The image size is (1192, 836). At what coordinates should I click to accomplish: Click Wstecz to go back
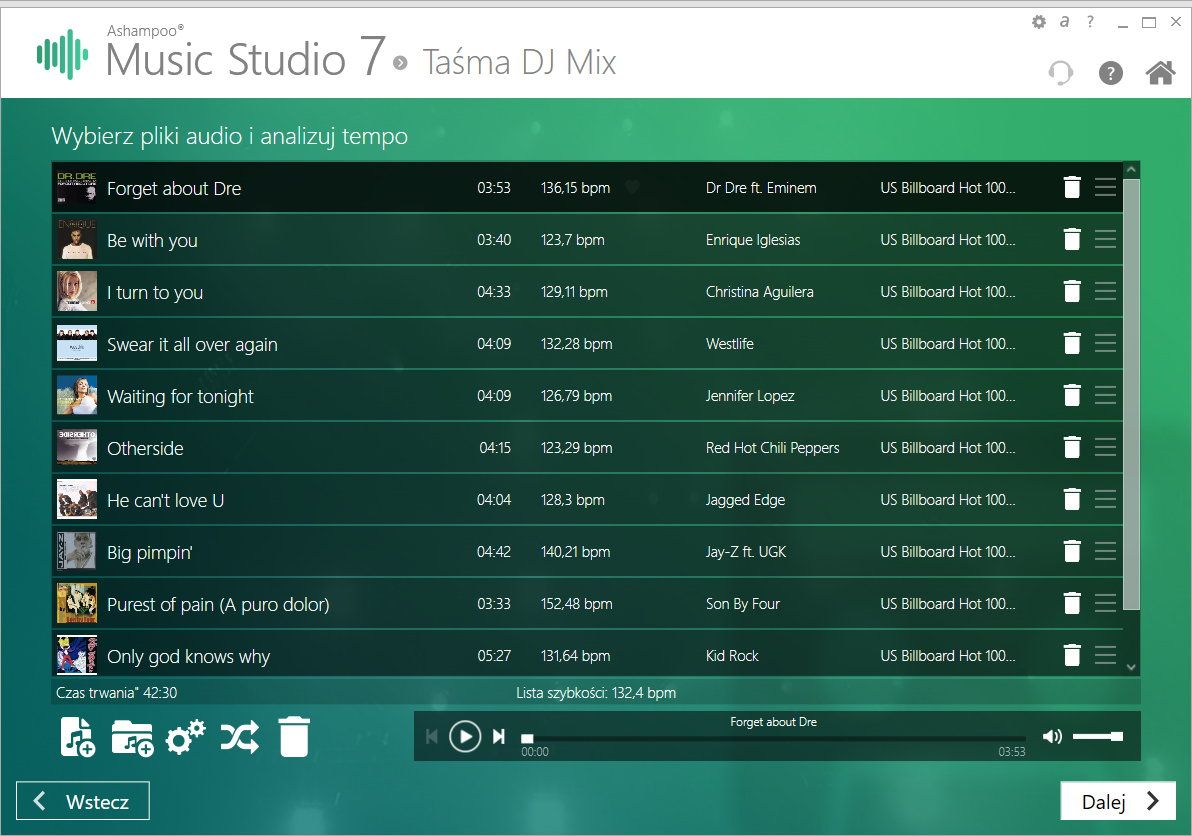(83, 801)
